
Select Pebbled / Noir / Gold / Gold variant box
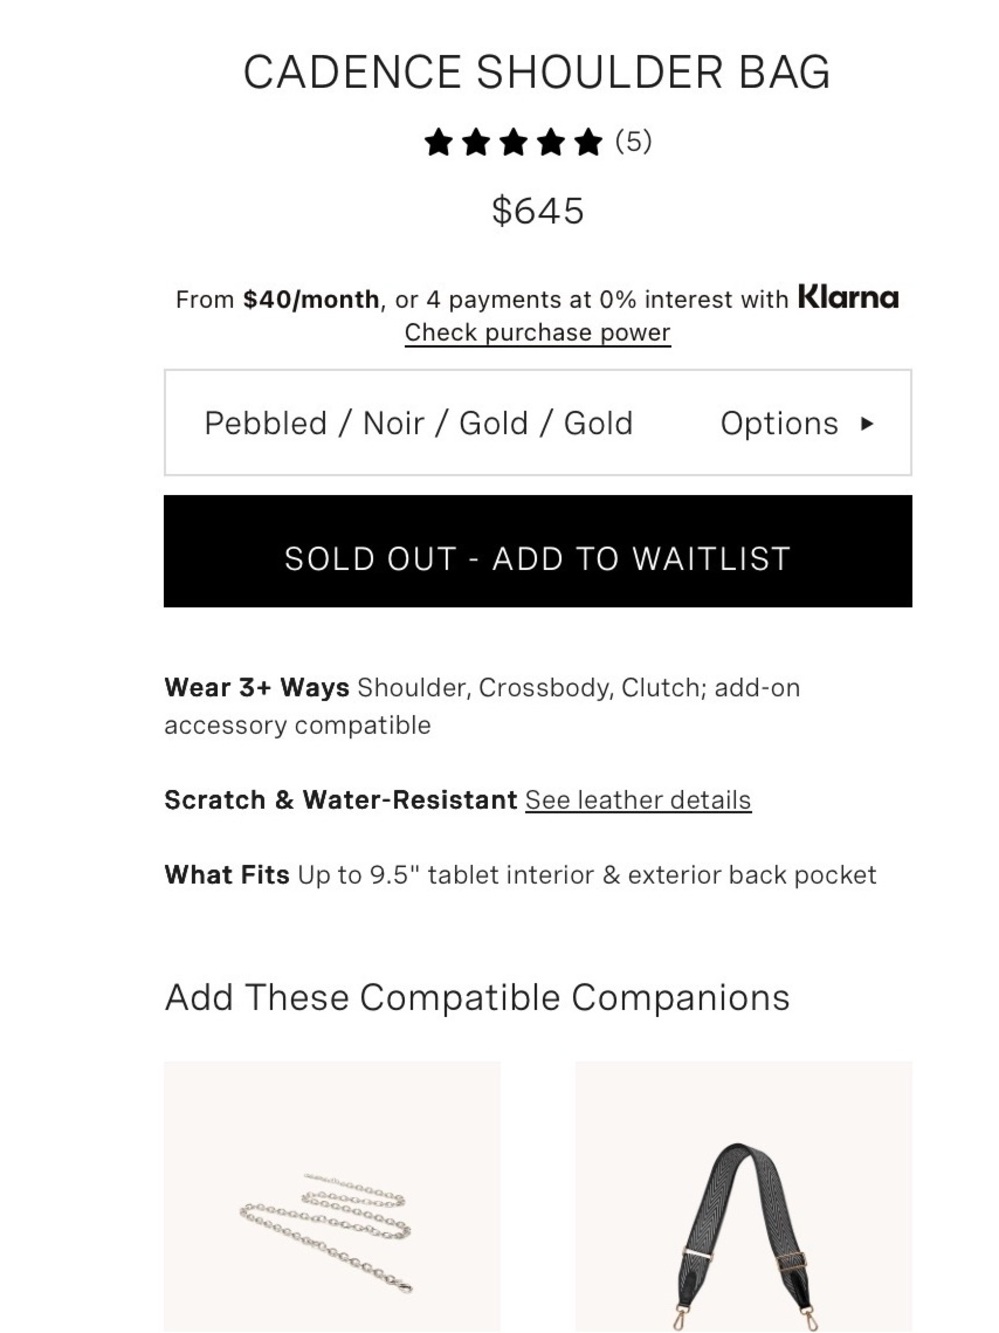click(x=538, y=423)
